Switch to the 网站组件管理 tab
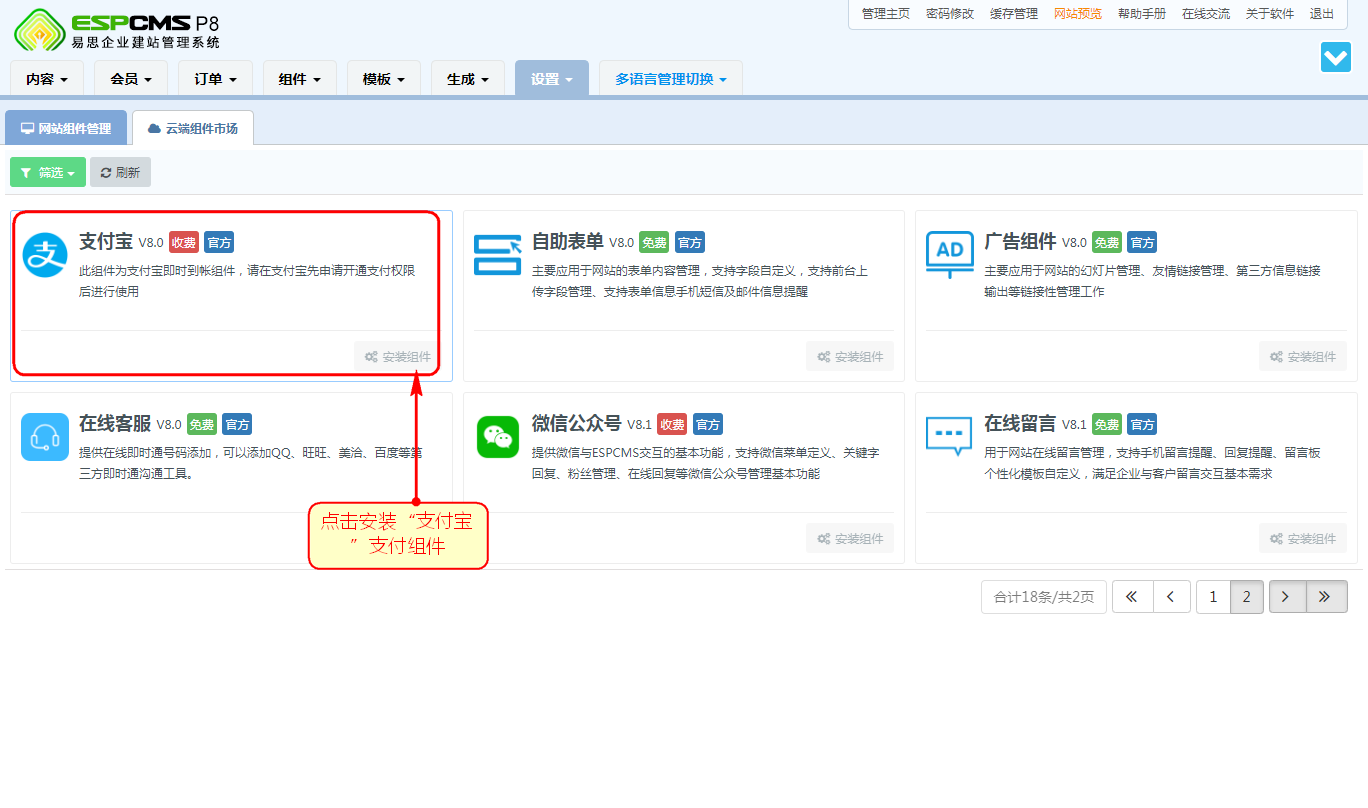Screen dimensions: 1368x808 tap(66, 128)
